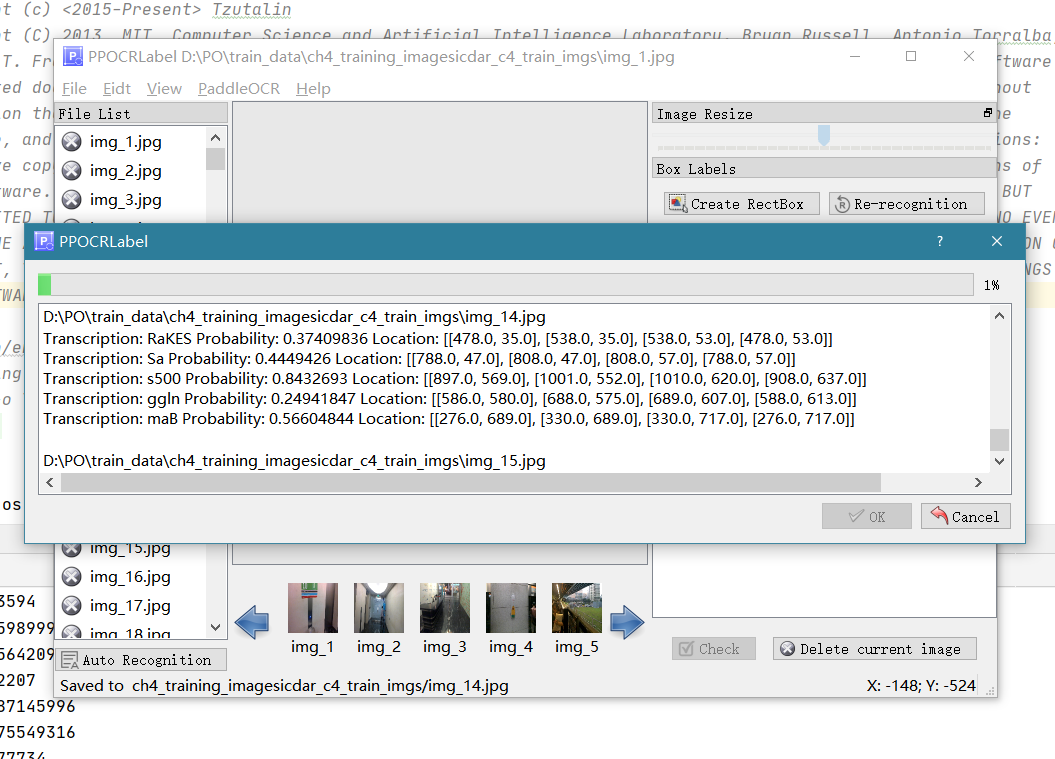Viewport: 1055px width, 759px height.
Task: Click the status icon beside img_17.jpg
Action: (72, 606)
